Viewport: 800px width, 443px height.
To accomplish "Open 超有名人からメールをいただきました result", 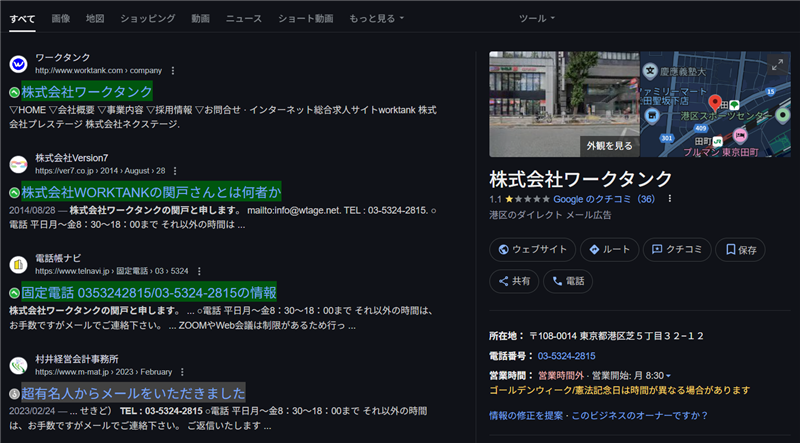I will 133,393.
